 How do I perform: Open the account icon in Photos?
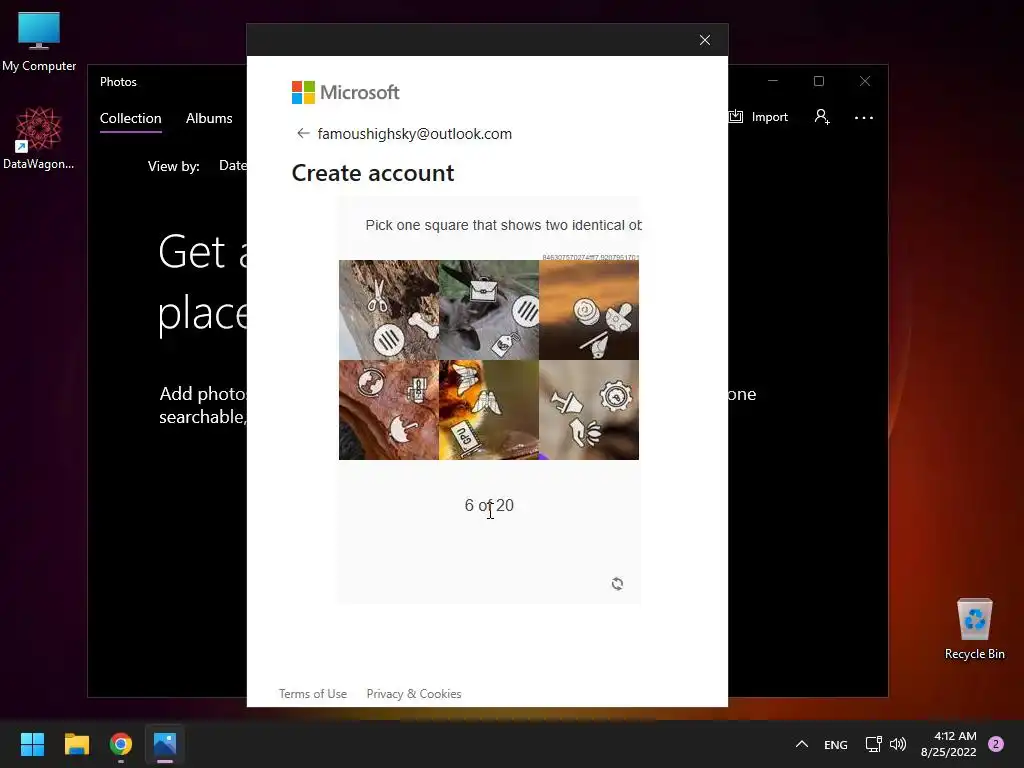click(822, 117)
